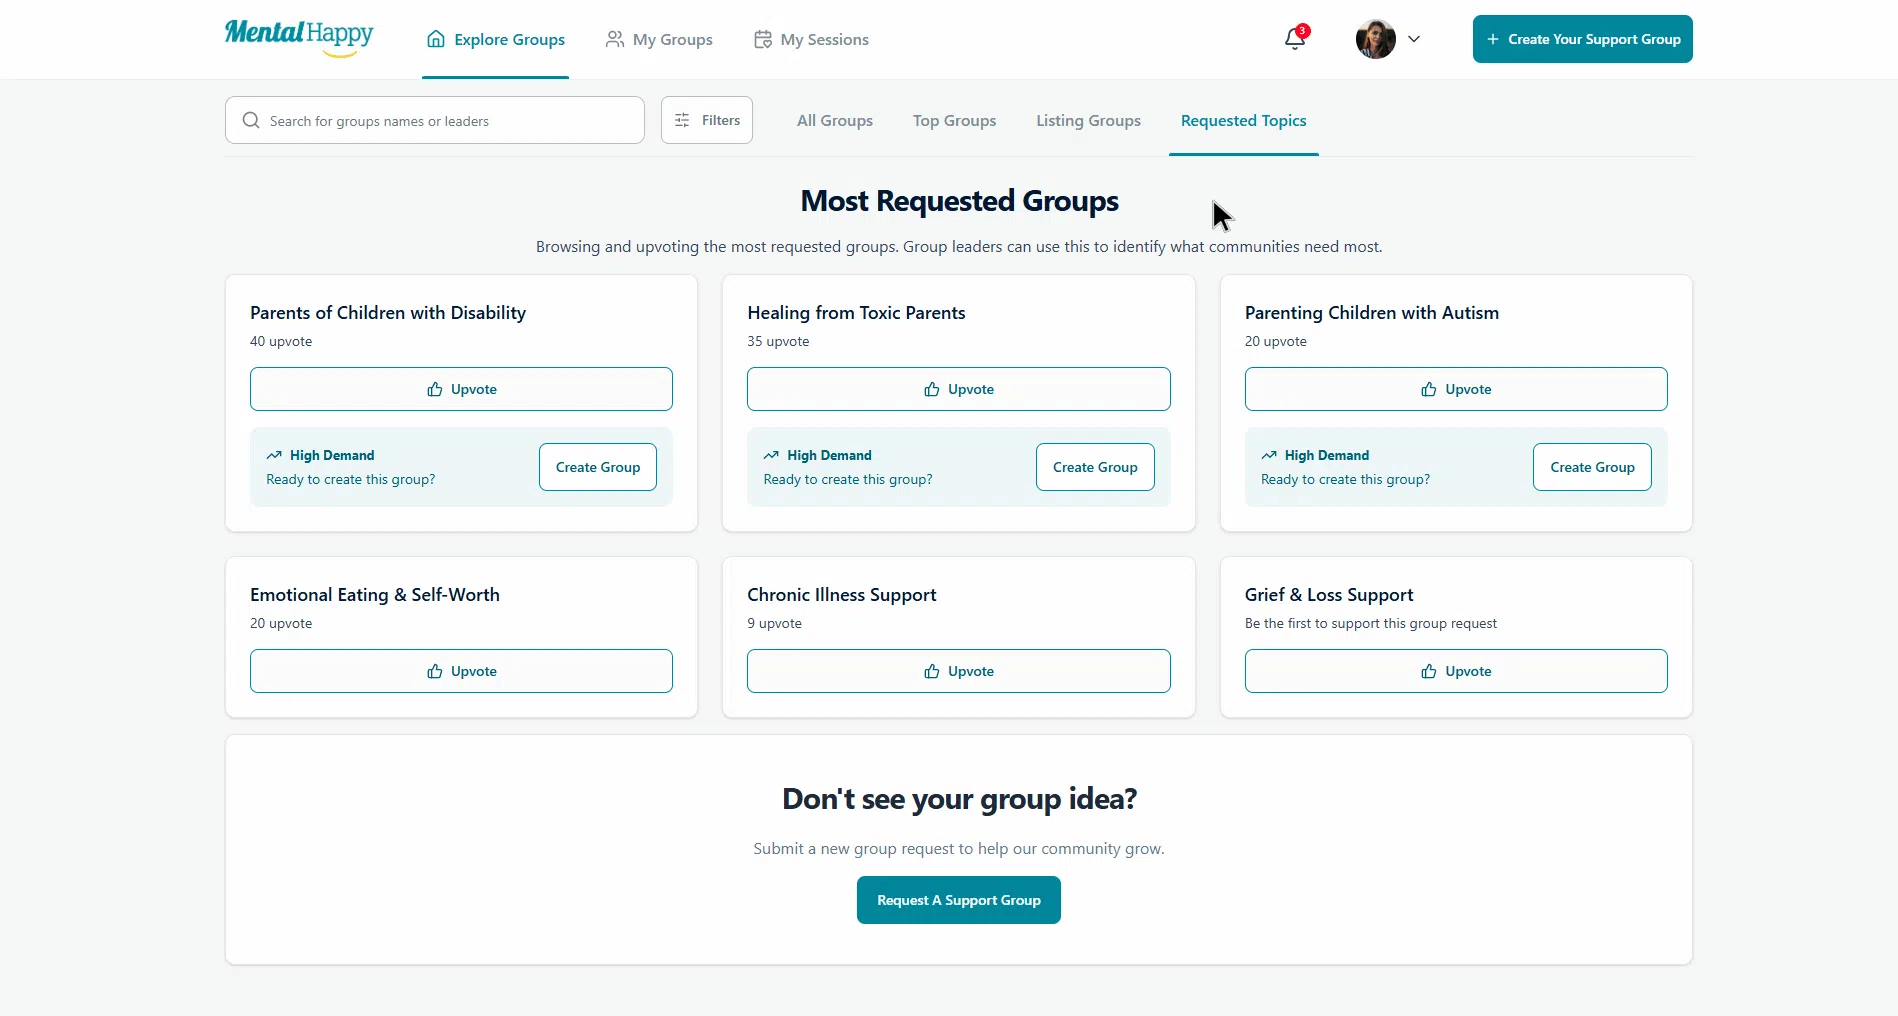The width and height of the screenshot is (1898, 1016).
Task: Click the Most Requested Groups heading
Action: [959, 201]
